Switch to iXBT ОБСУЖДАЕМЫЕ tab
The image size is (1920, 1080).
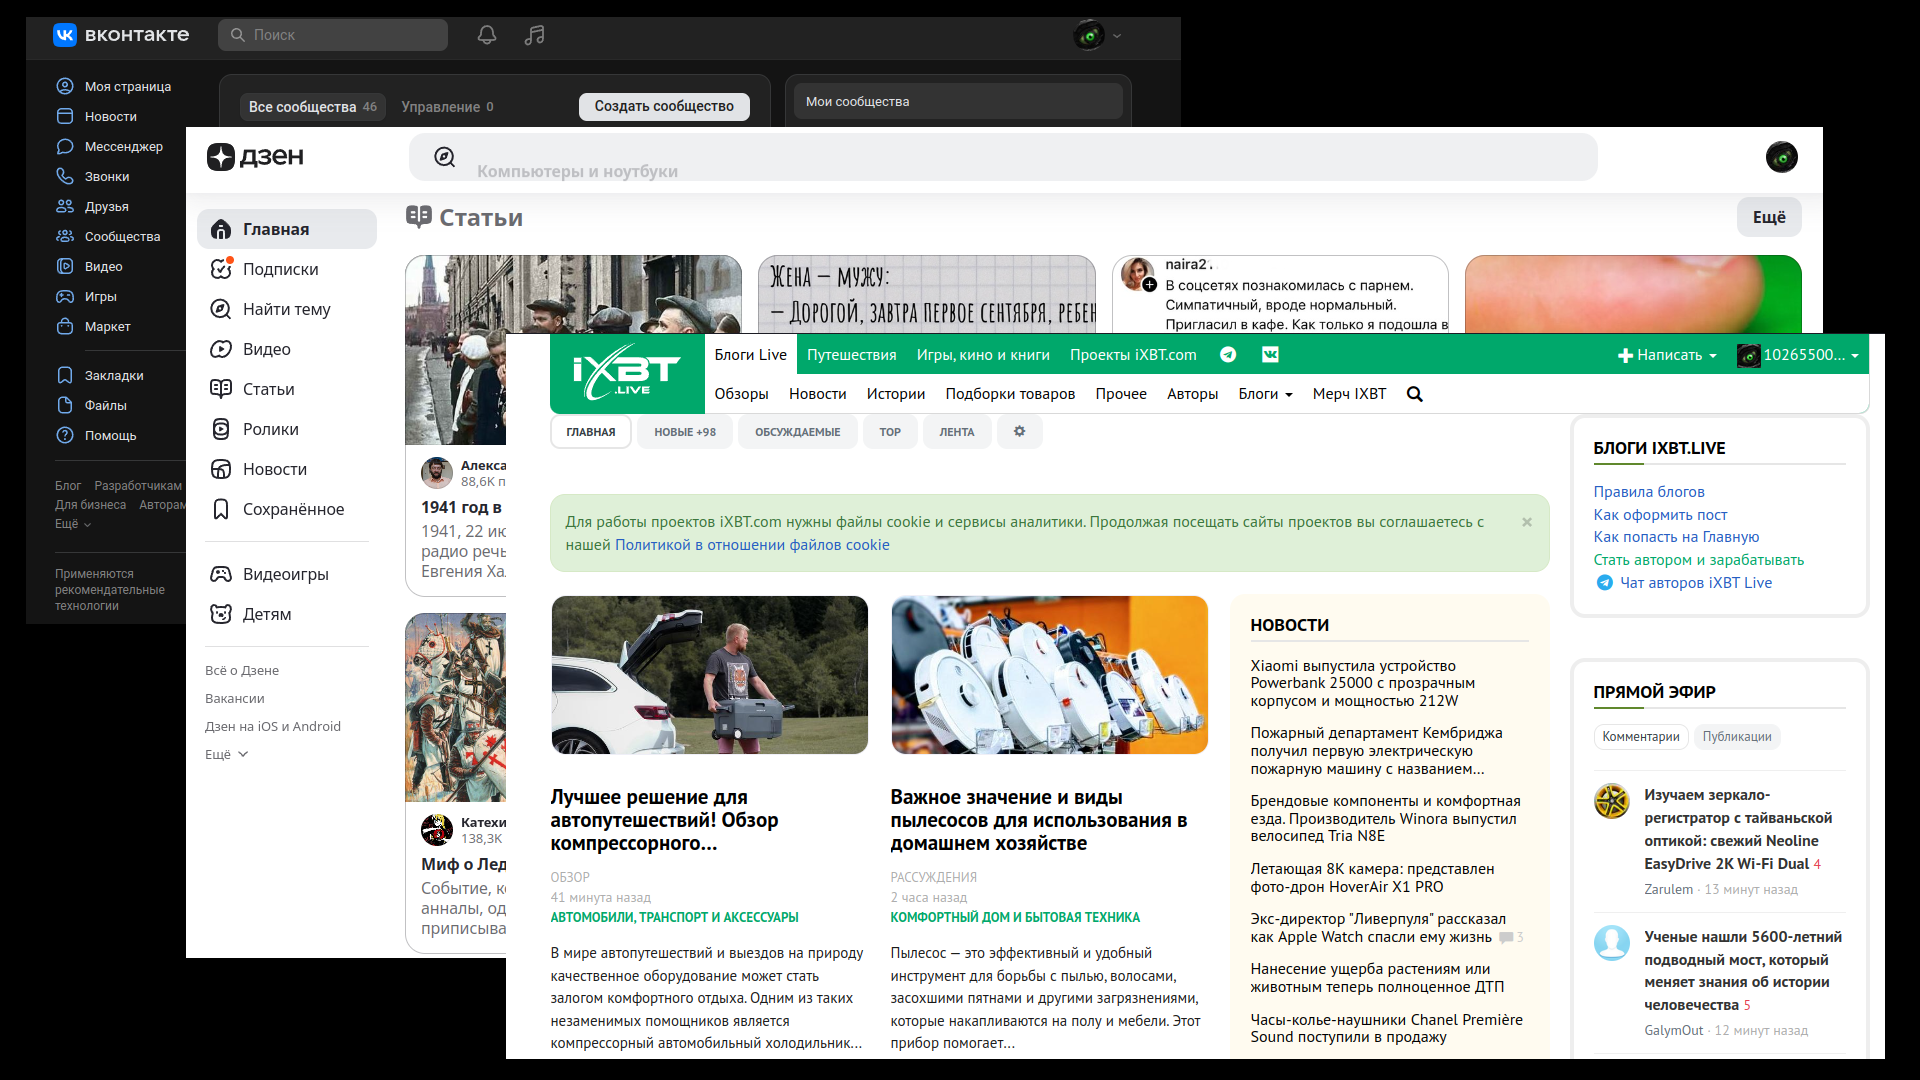tap(797, 432)
